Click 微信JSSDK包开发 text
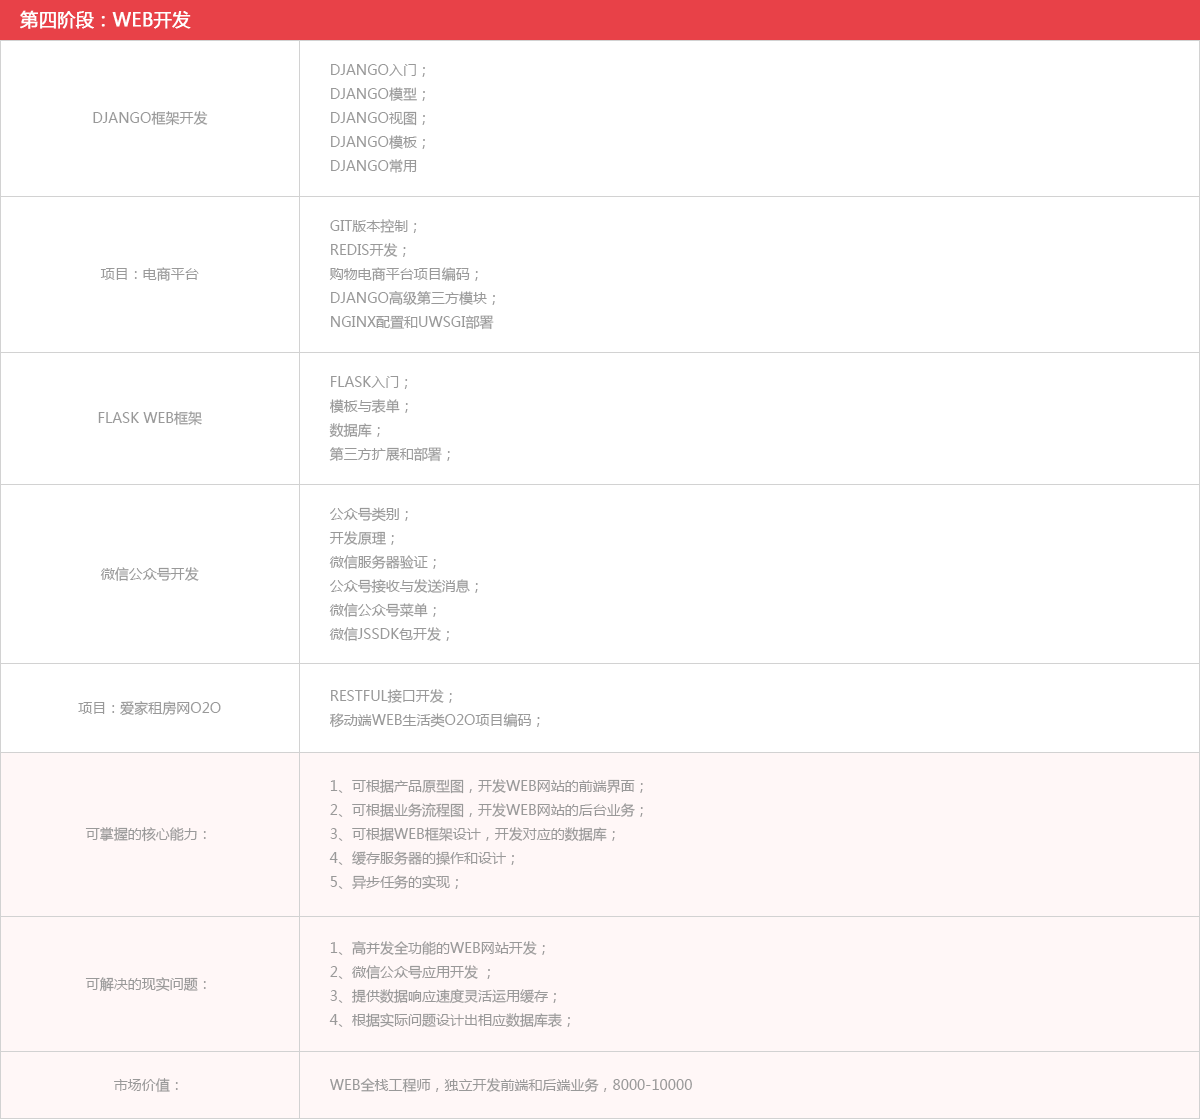This screenshot has width=1200, height=1119. [391, 634]
